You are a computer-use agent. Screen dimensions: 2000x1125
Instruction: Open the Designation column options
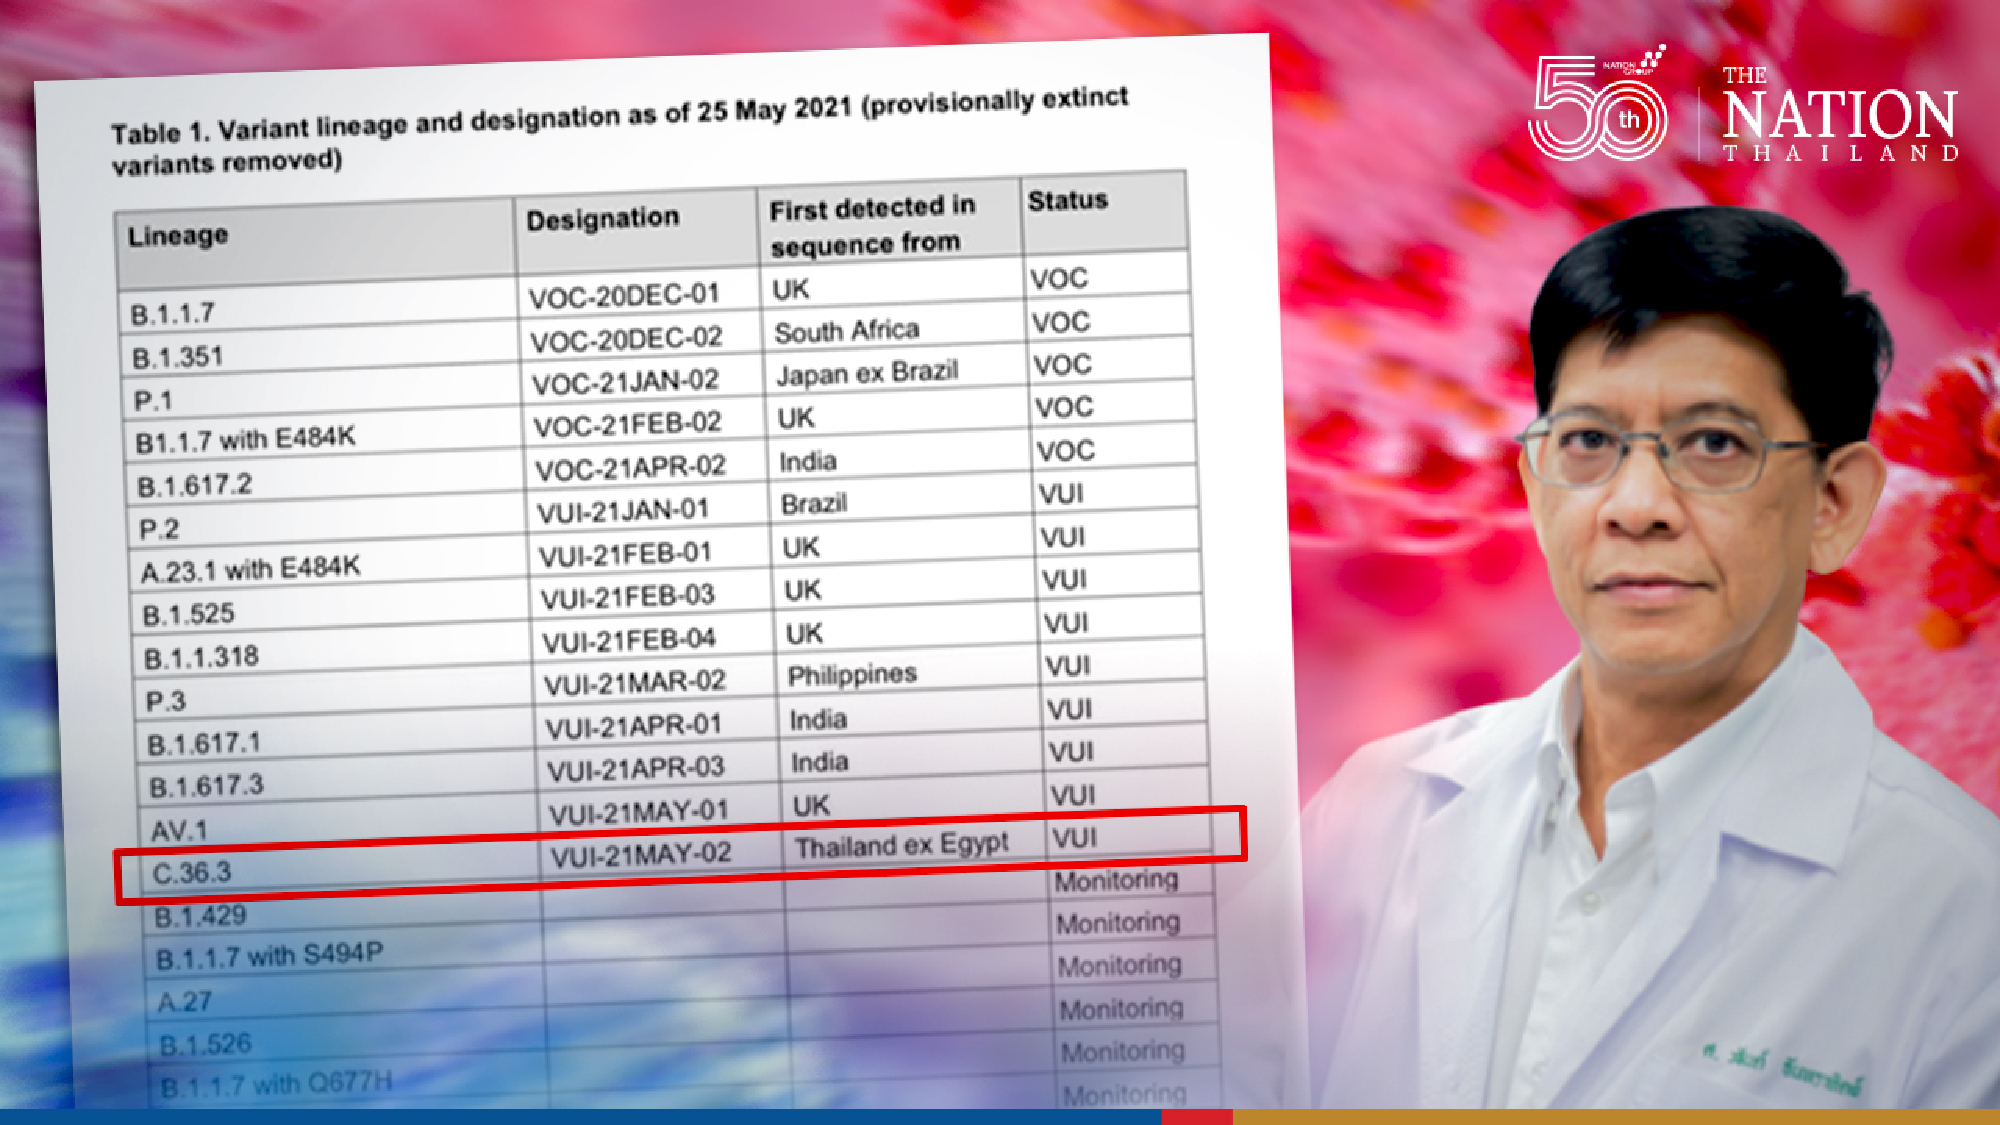point(603,215)
